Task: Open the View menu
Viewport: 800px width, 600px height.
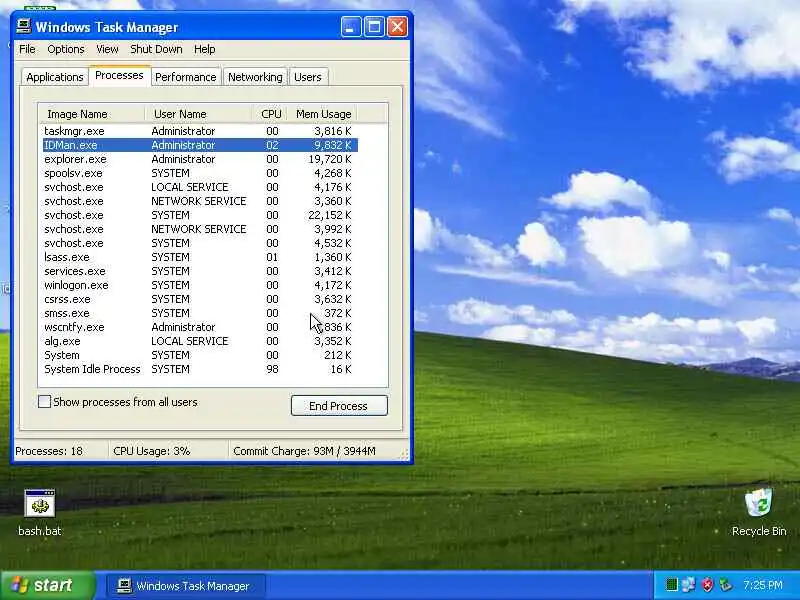Action: click(x=107, y=49)
